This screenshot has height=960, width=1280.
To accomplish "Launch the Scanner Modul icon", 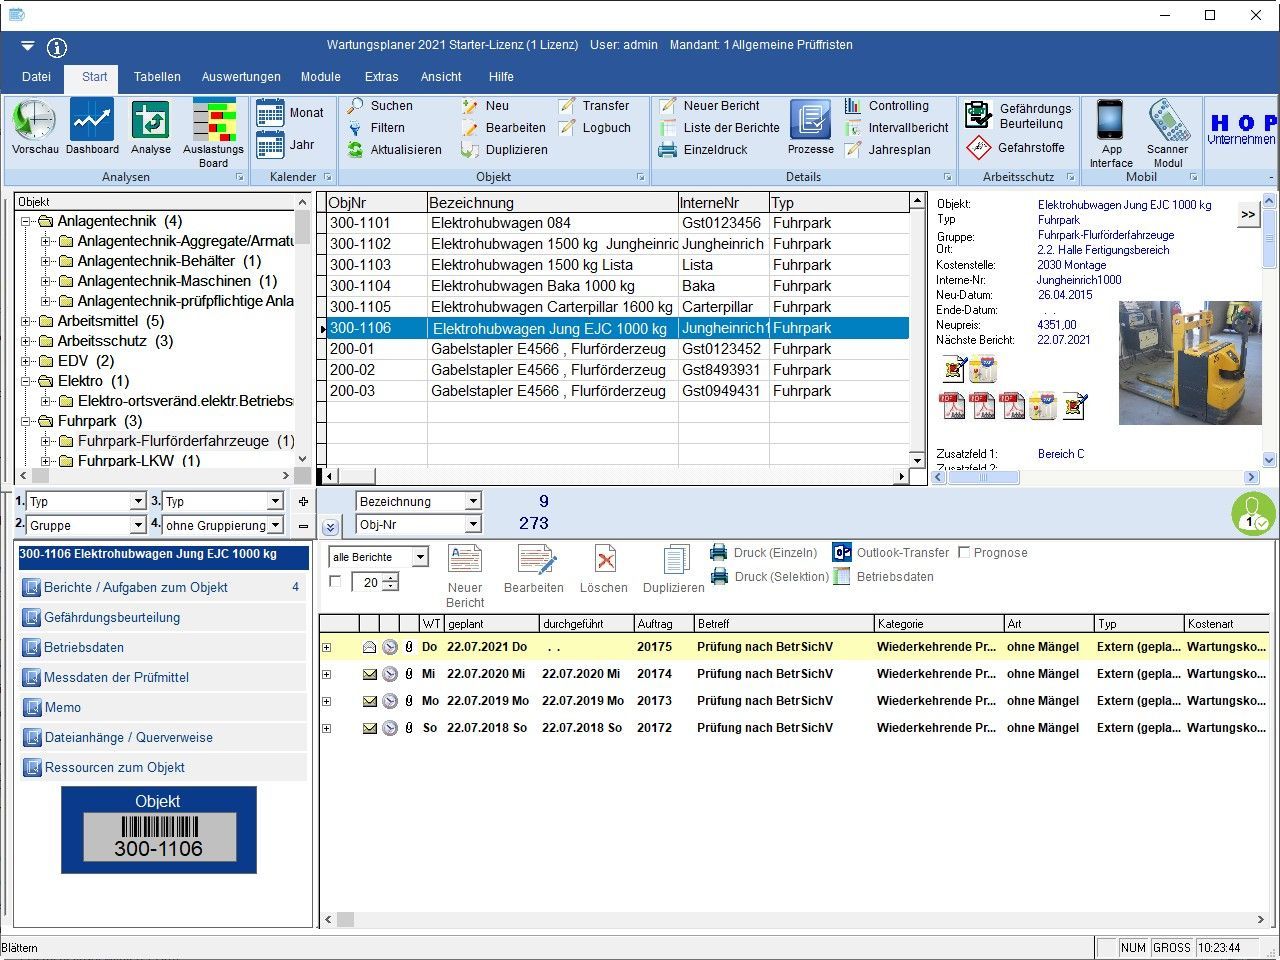I will (1167, 121).
